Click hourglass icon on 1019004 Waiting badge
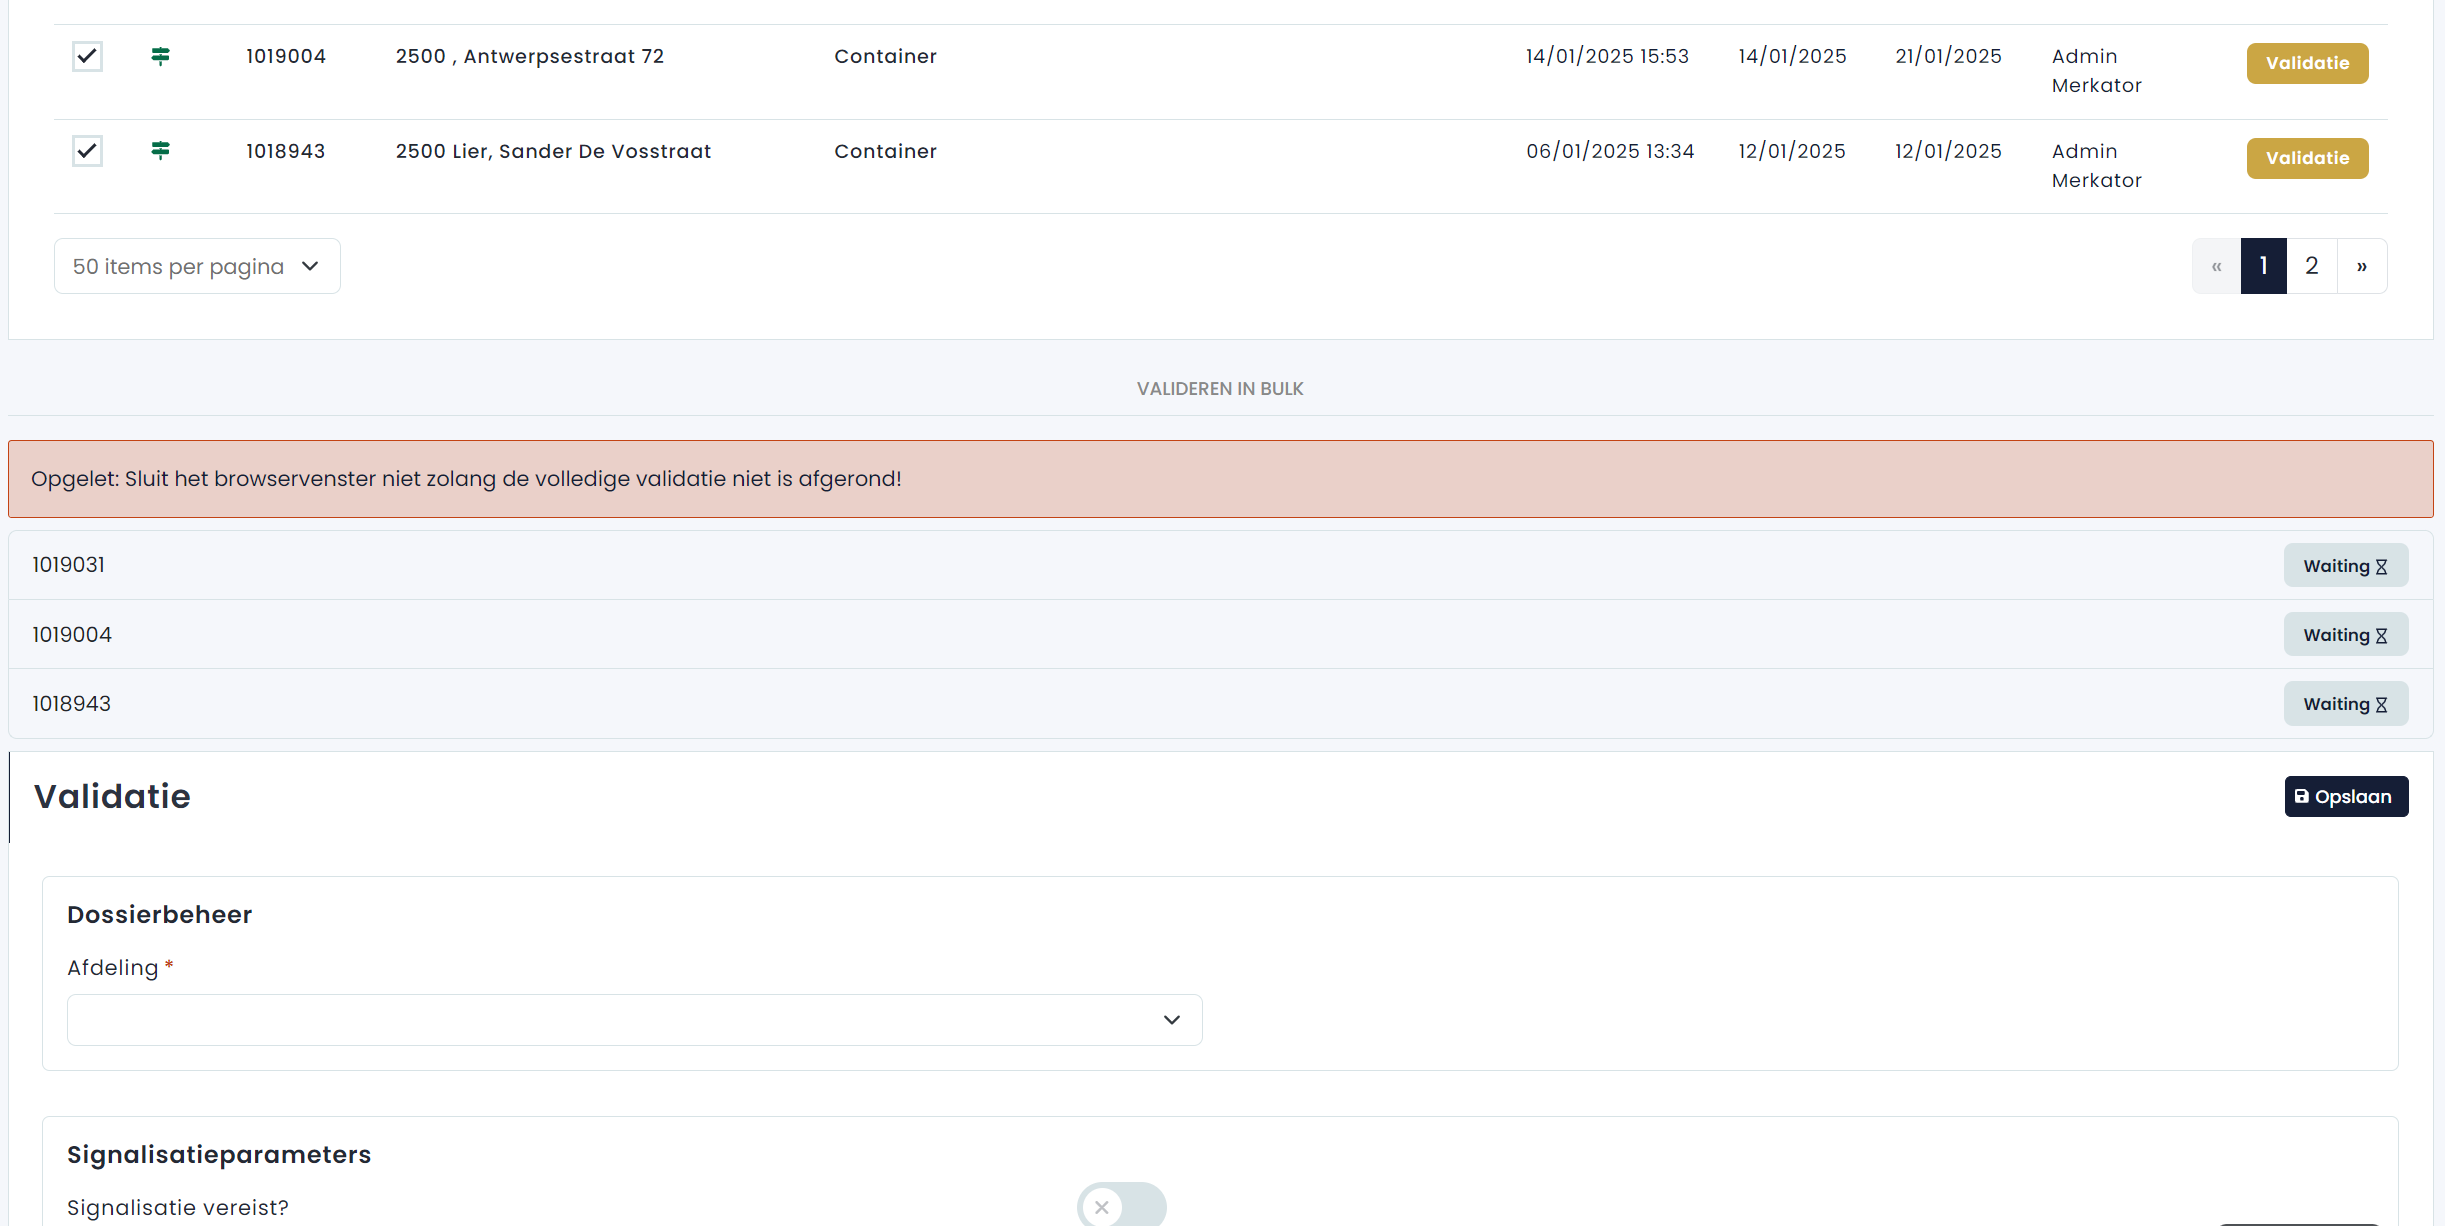2445x1226 pixels. (2381, 636)
